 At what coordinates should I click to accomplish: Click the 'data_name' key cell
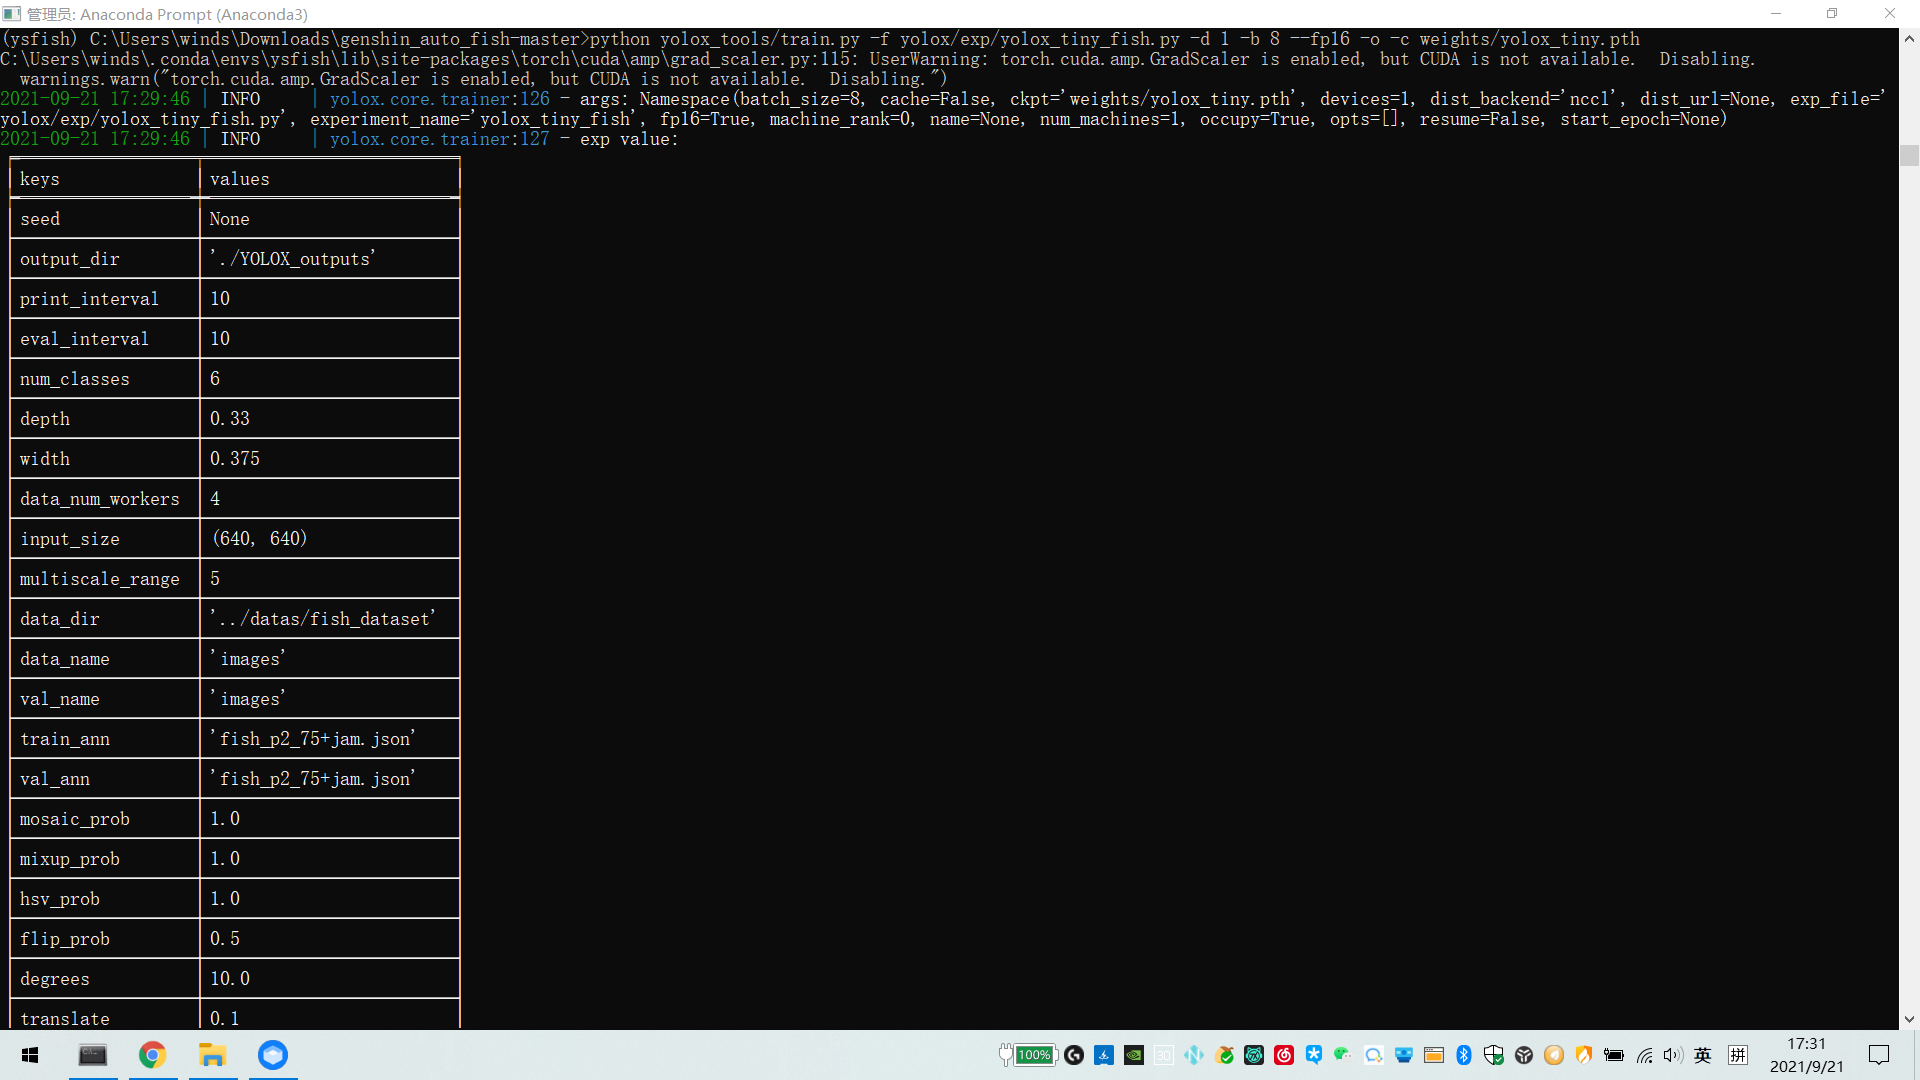pos(105,659)
